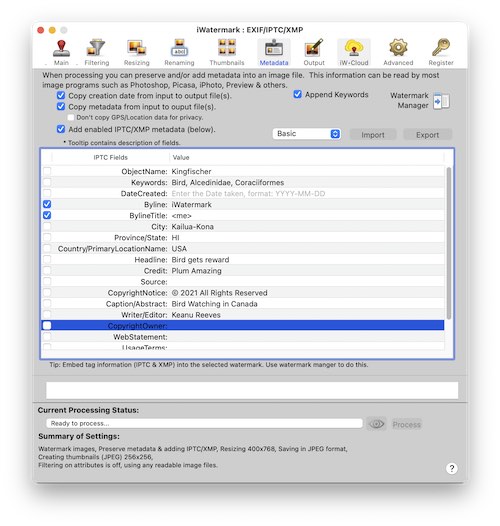Click the eye preview icon
This screenshot has width=500, height=526.
pyautogui.click(x=377, y=424)
